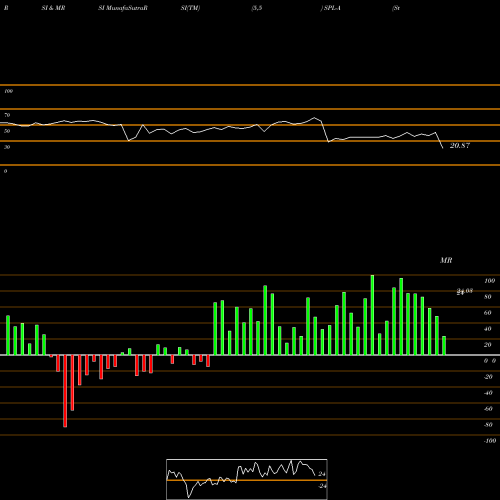Click the deepest red MR histogram bar

coord(65,391)
